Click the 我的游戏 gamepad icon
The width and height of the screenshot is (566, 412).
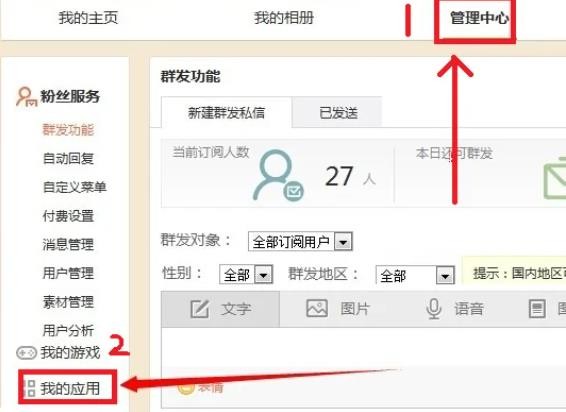[x=26, y=352]
